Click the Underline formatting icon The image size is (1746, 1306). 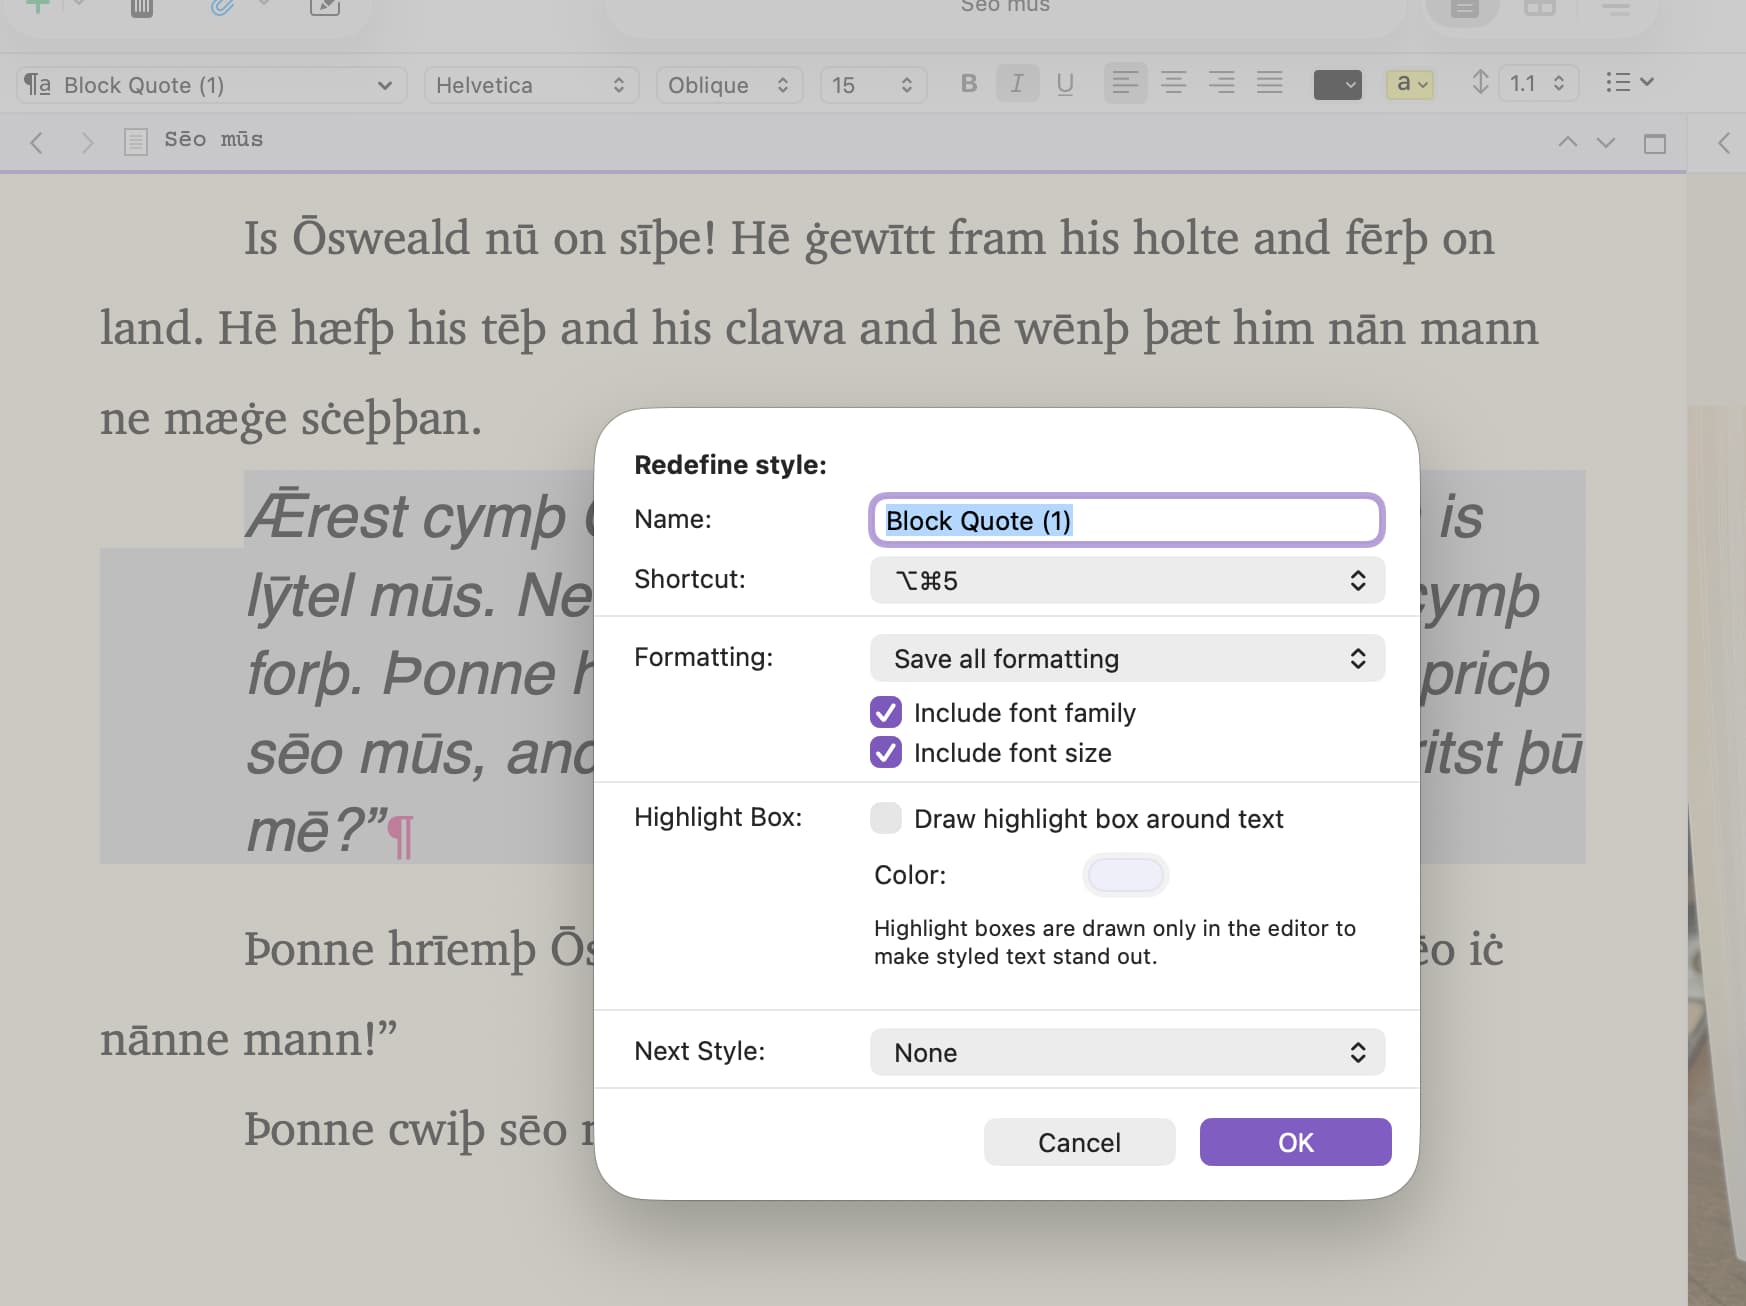coord(1065,84)
